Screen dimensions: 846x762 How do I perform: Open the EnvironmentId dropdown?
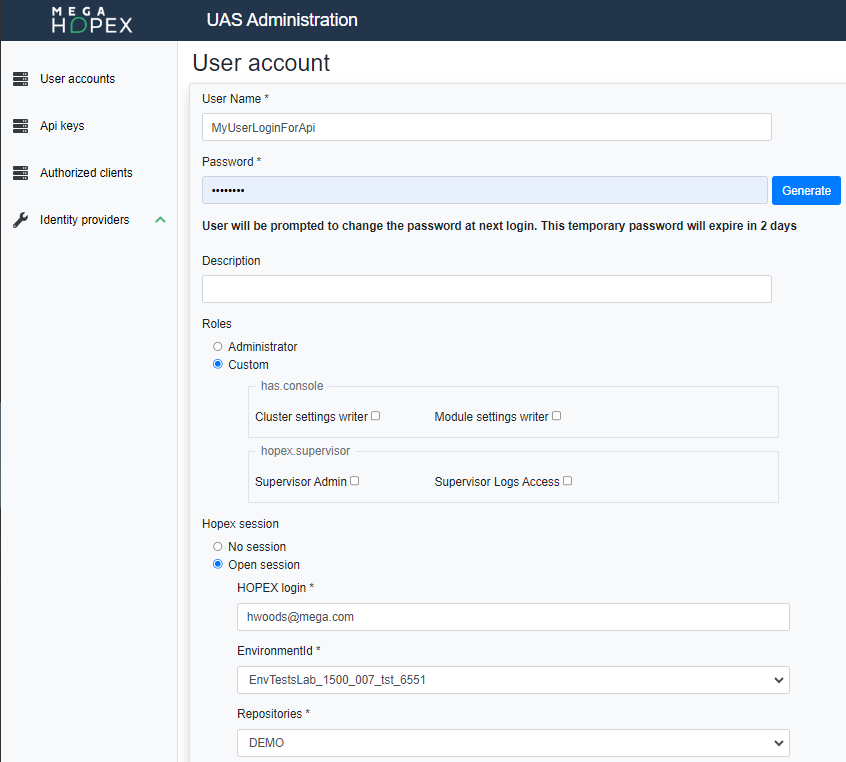[513, 680]
